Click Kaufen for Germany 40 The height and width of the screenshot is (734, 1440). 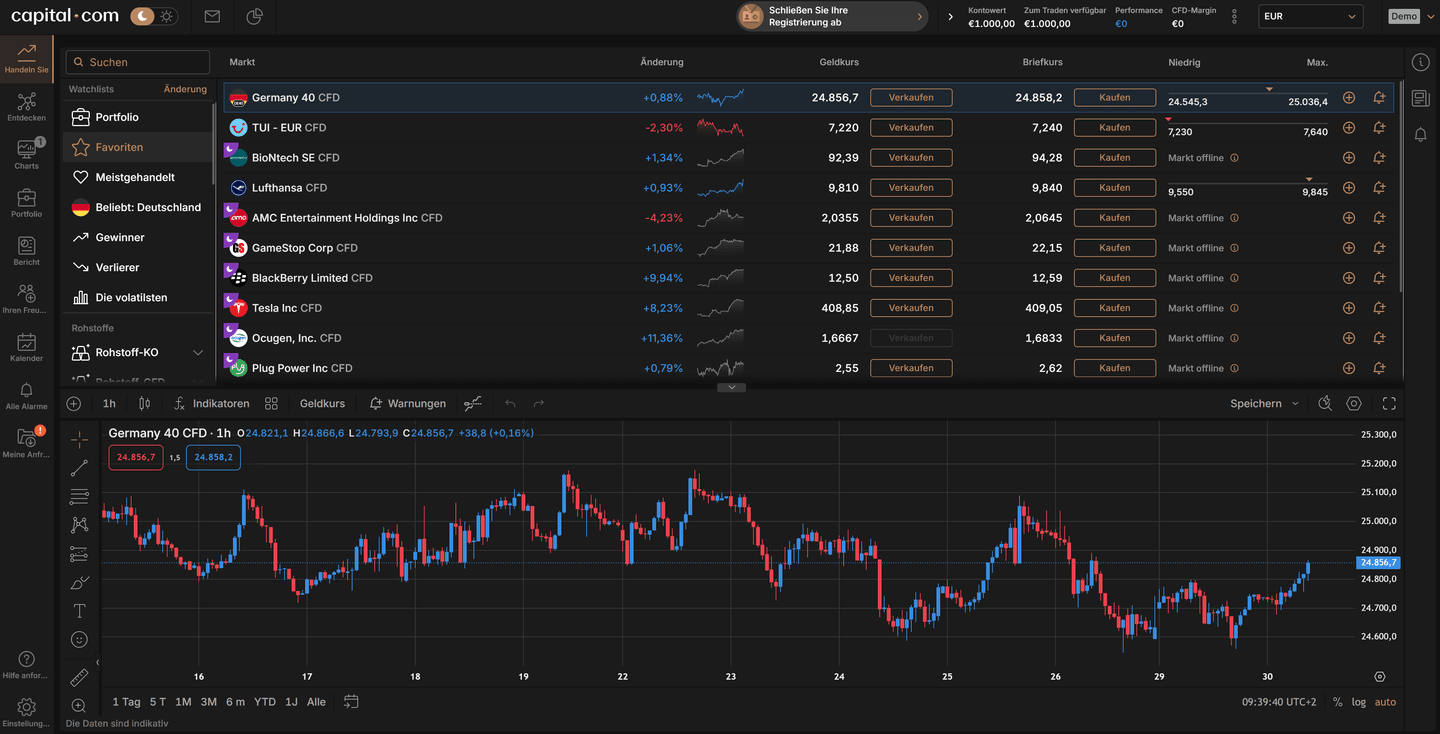point(1115,97)
